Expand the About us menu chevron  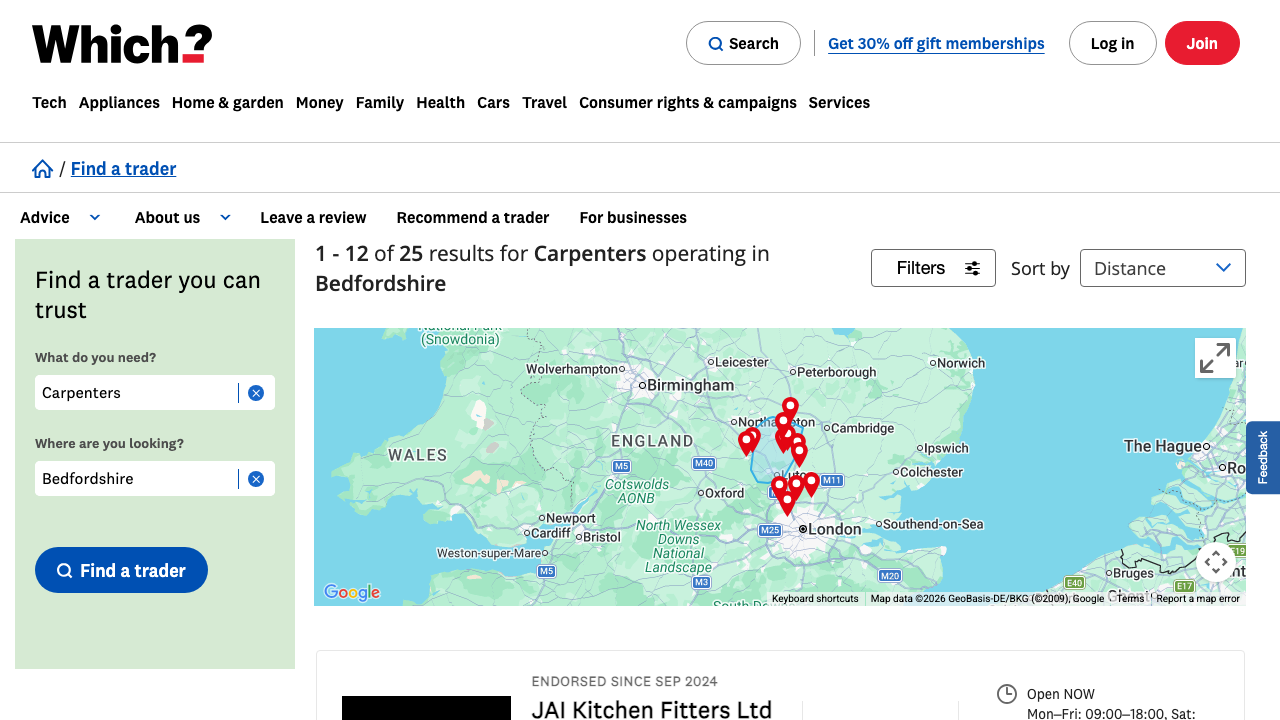(224, 217)
